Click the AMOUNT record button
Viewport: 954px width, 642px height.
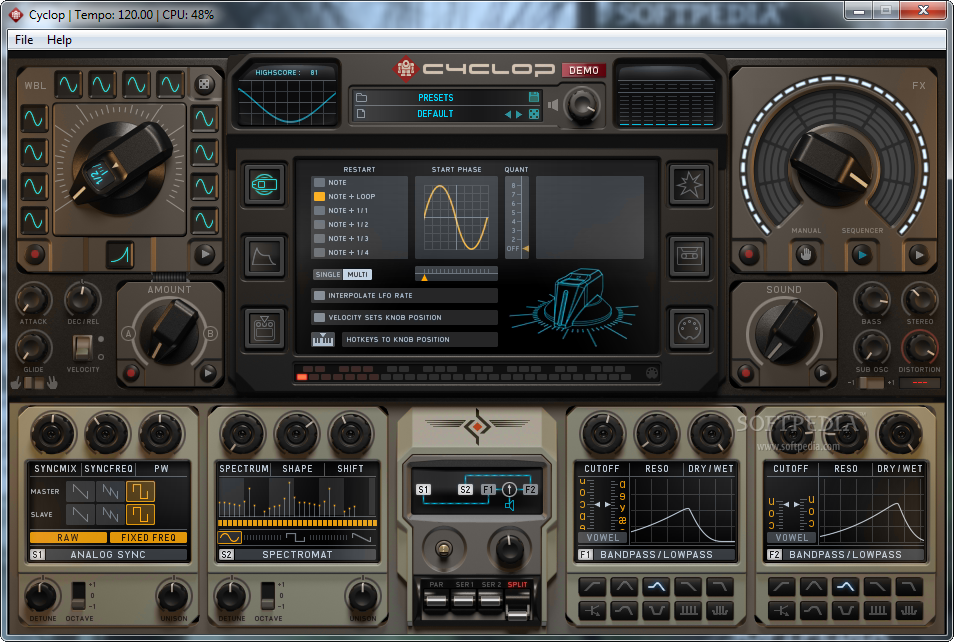tap(130, 372)
